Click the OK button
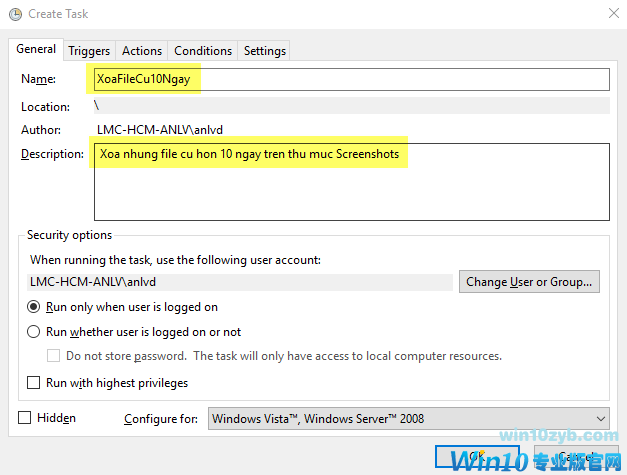Screen dimensions: 627x475 point(477,456)
